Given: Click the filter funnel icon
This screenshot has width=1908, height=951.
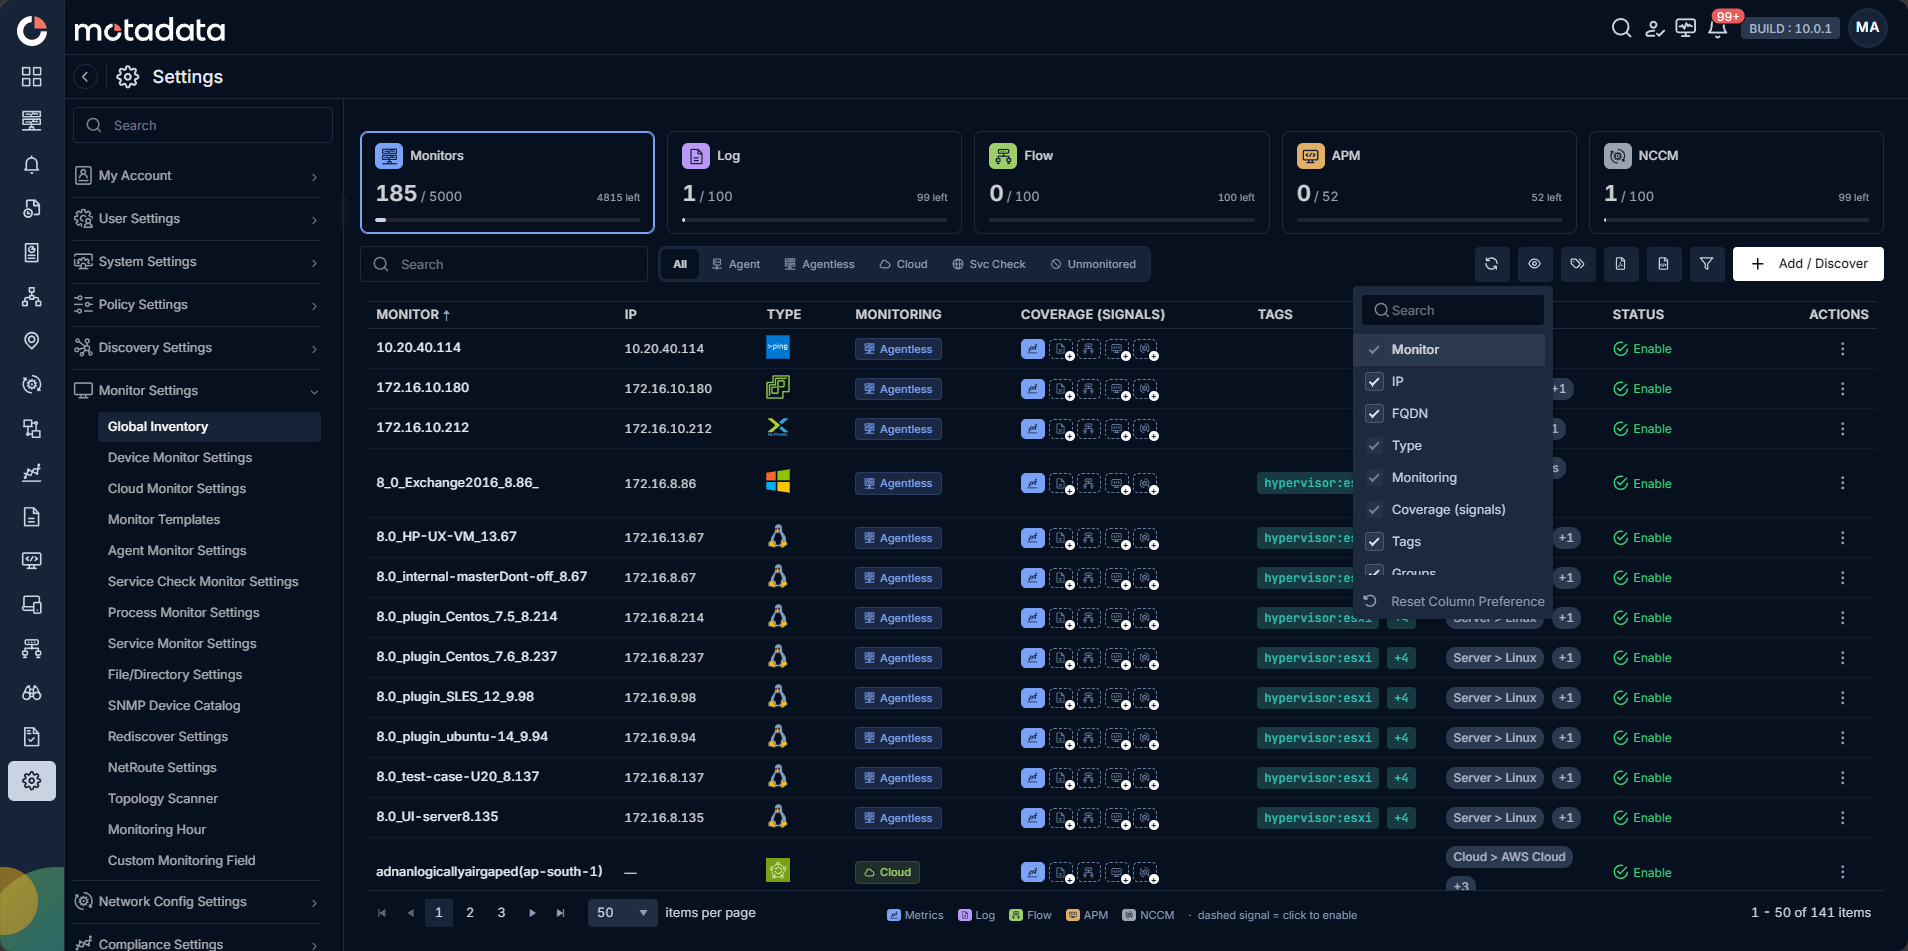Looking at the screenshot, I should pos(1706,264).
